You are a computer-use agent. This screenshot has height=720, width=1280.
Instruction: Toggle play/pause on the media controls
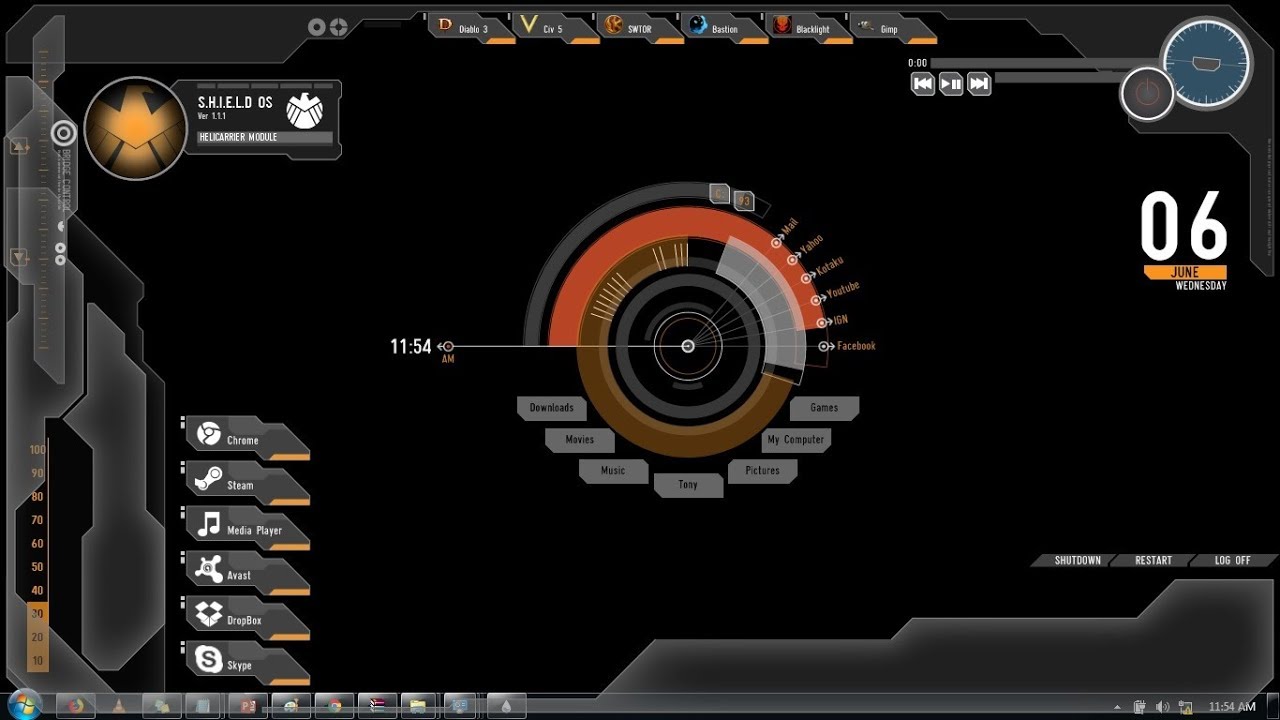click(950, 84)
